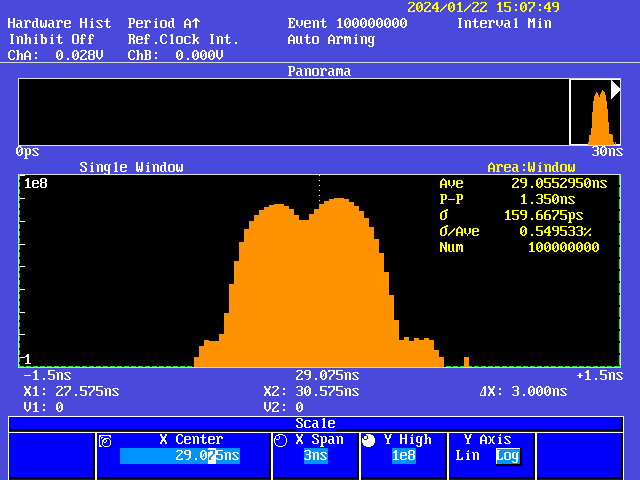Image resolution: width=640 pixels, height=480 pixels.
Task: Select the Hardware Hist mode label
Action: tap(59, 23)
